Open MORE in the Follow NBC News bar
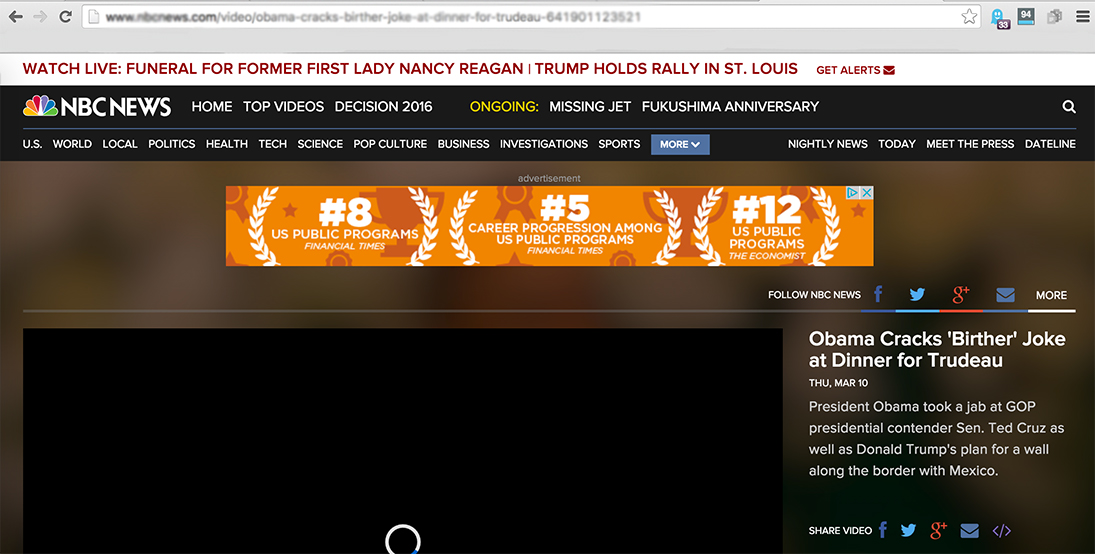The height and width of the screenshot is (554, 1095). 1051,295
